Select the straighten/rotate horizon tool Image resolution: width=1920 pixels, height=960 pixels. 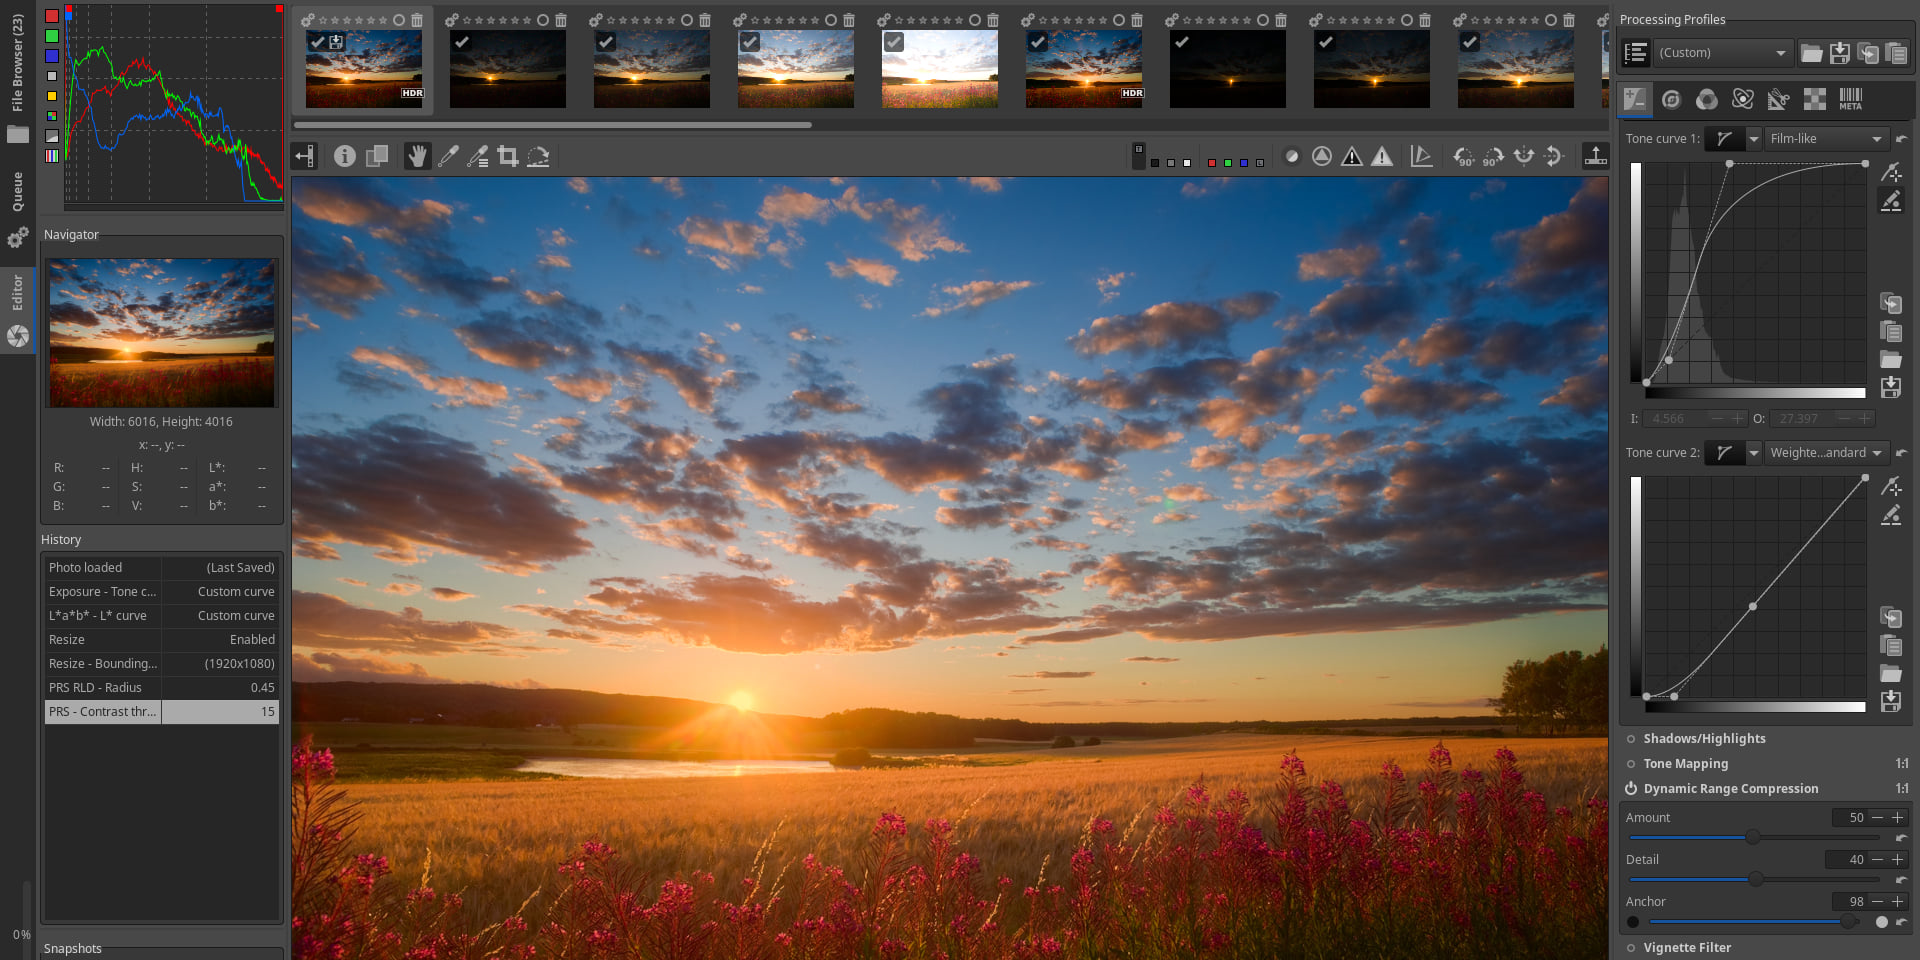tap(538, 156)
